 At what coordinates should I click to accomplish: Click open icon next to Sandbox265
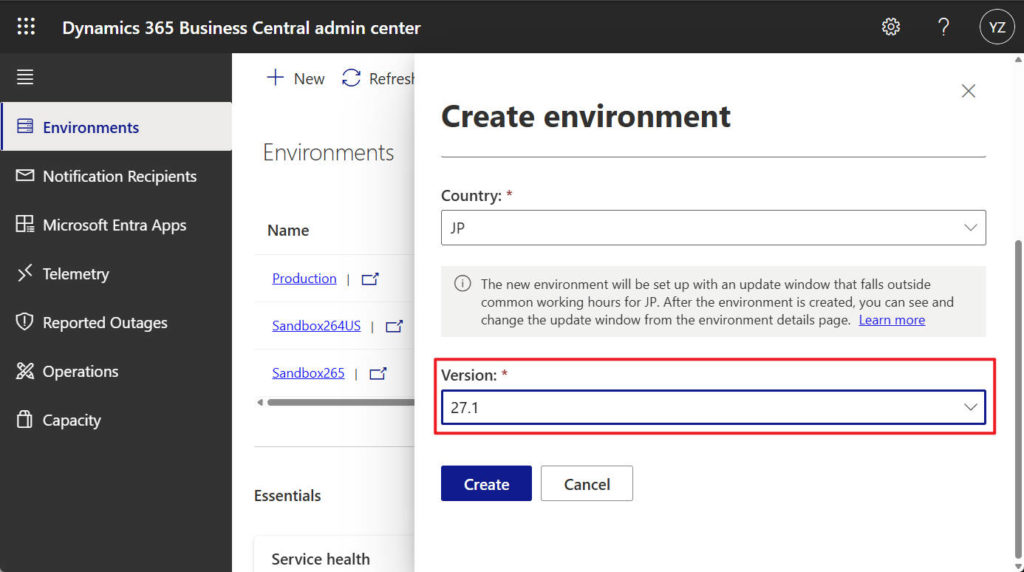(x=377, y=373)
